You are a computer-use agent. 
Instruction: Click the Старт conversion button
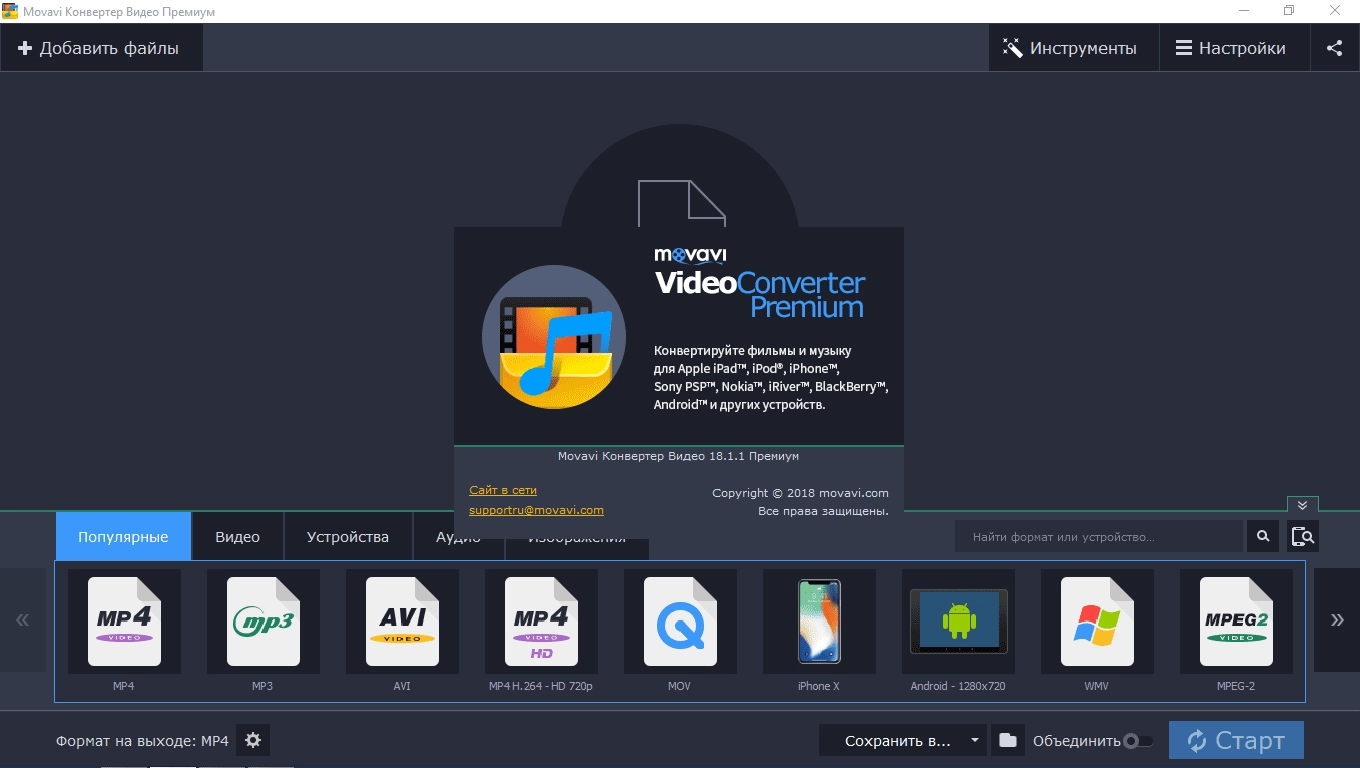(1236, 741)
